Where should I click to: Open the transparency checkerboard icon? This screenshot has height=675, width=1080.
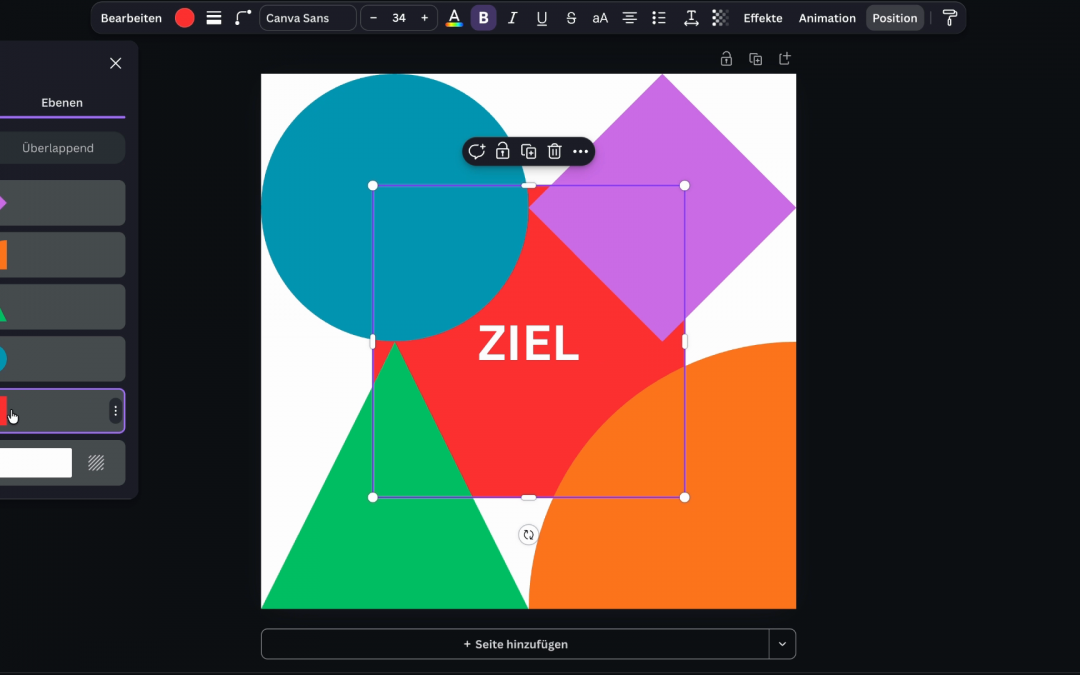[x=720, y=18]
